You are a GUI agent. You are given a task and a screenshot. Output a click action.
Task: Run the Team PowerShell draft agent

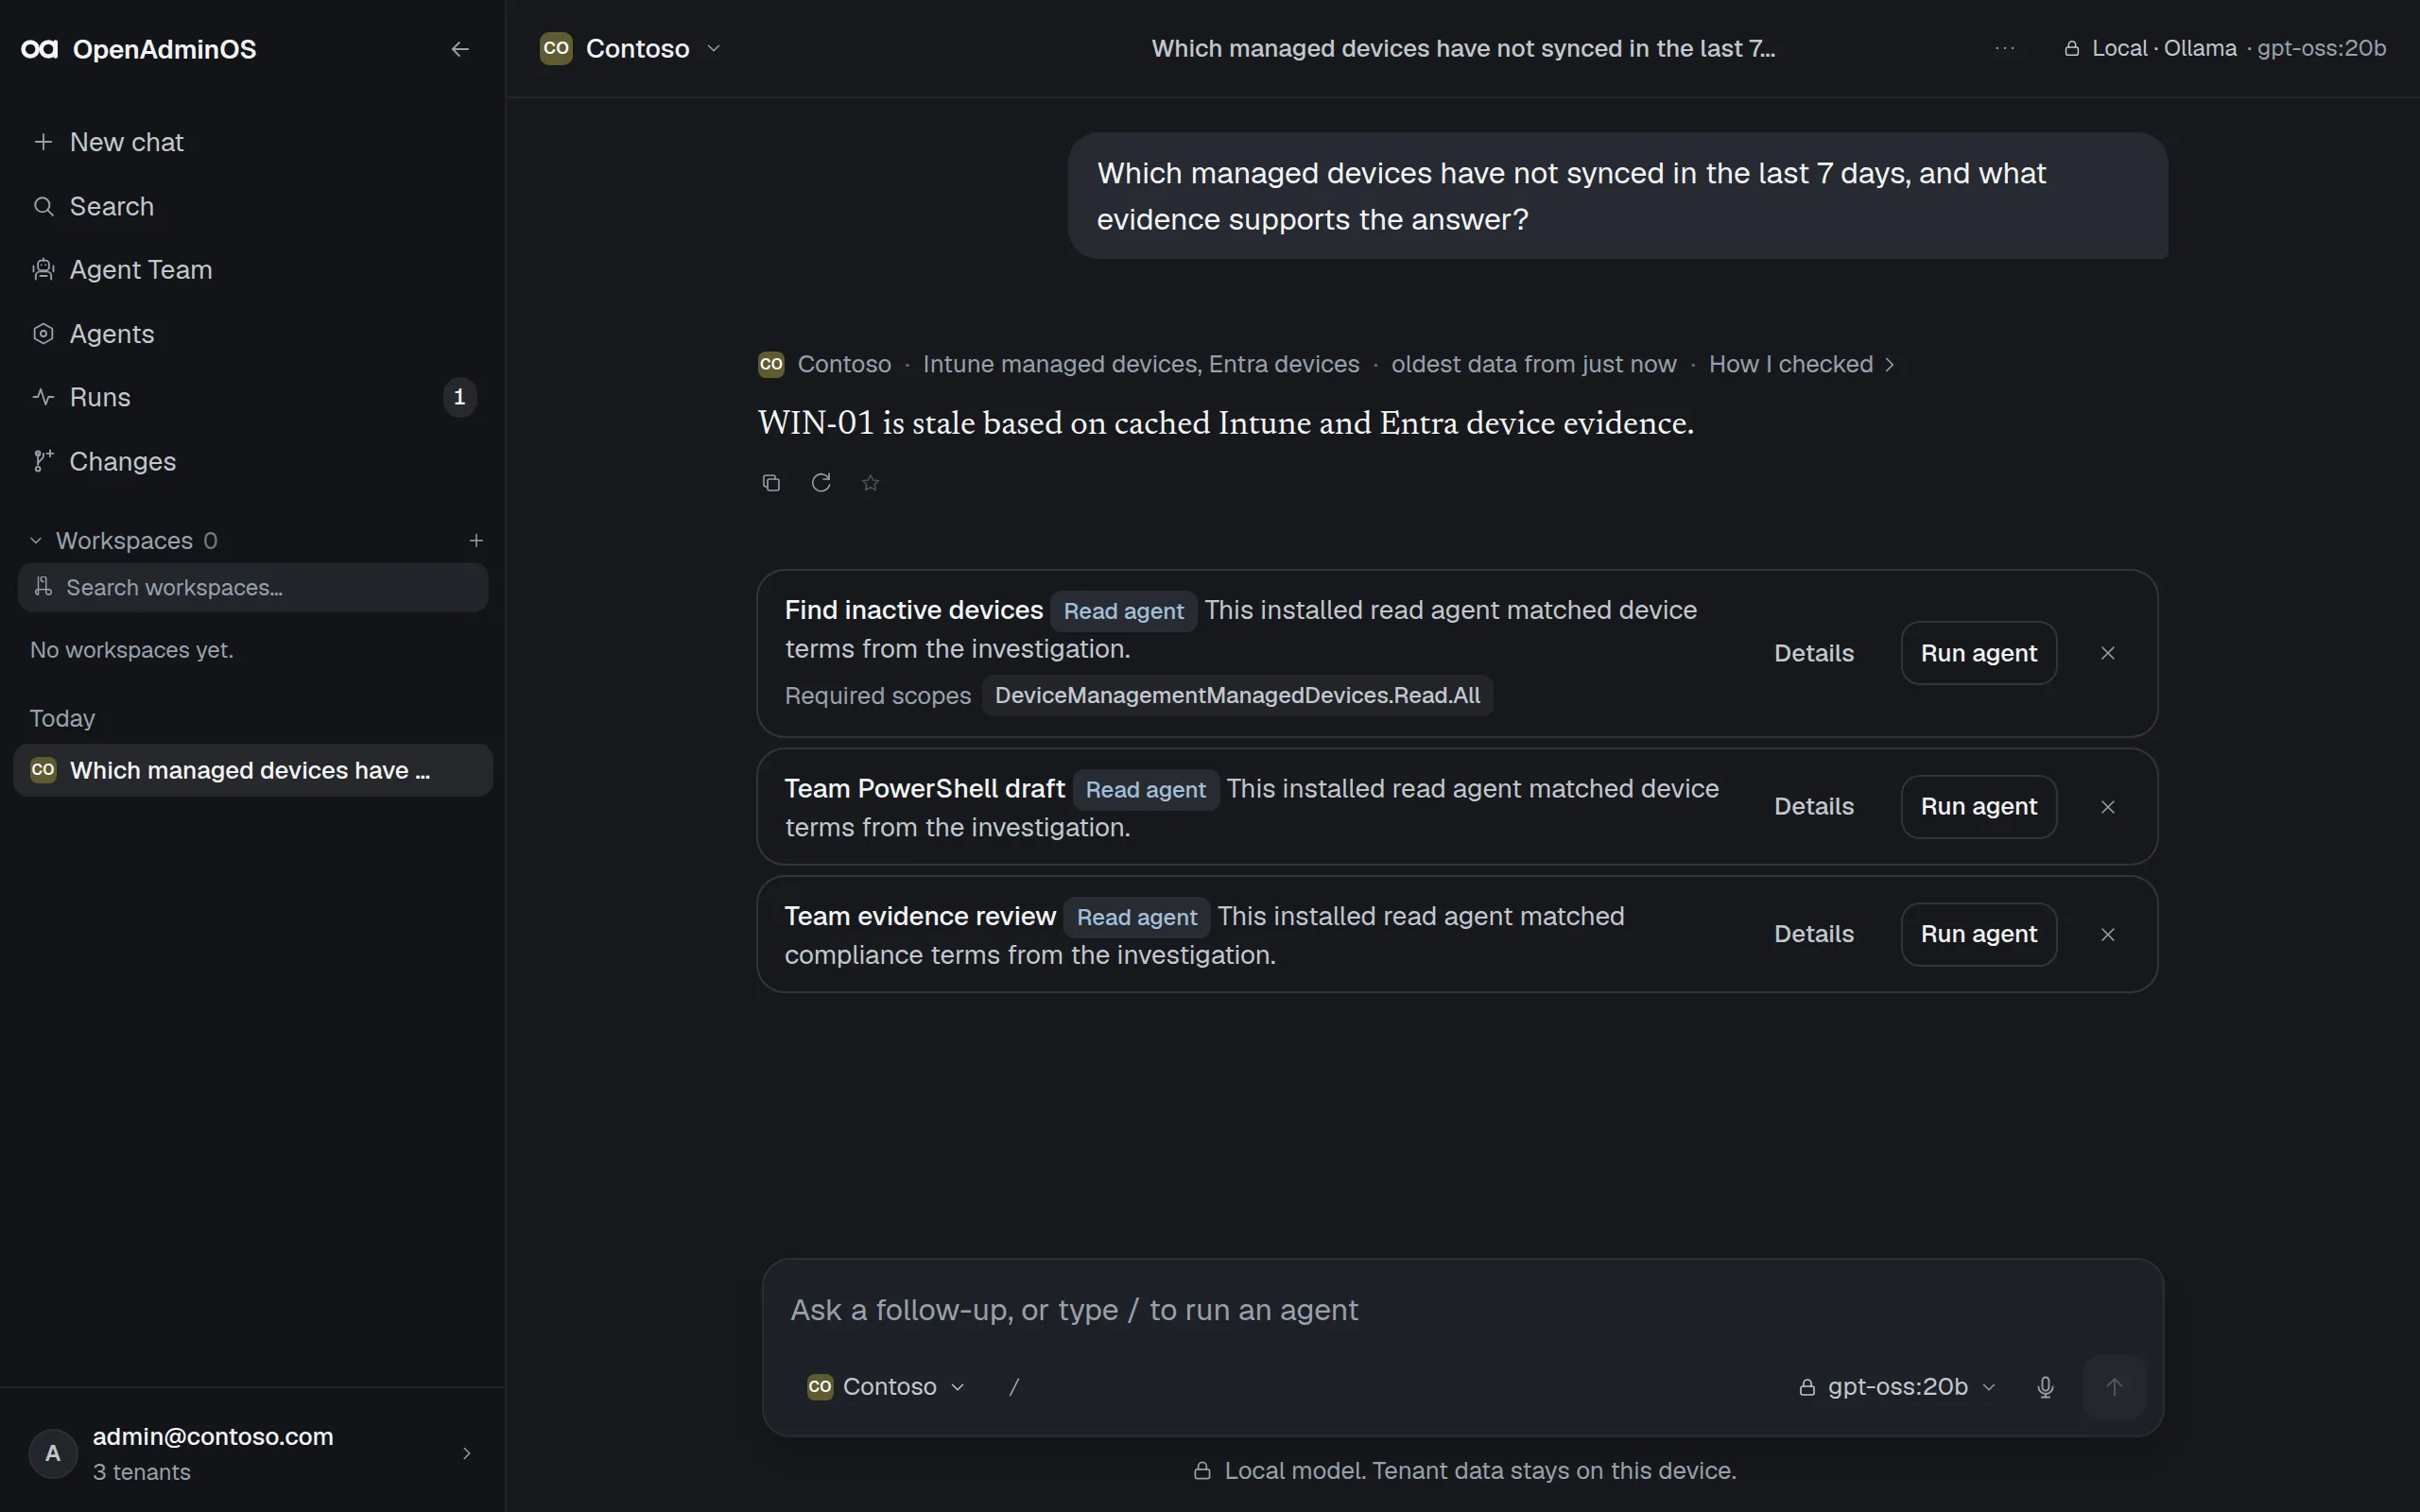[1978, 806]
